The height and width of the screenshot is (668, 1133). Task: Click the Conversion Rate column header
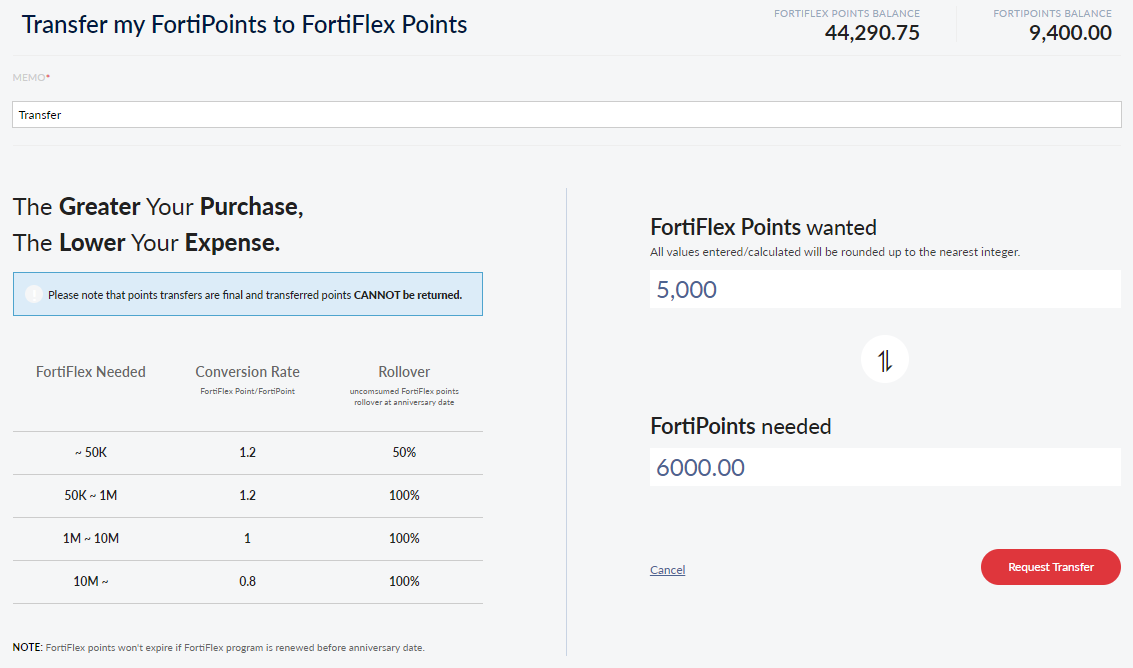(x=247, y=372)
